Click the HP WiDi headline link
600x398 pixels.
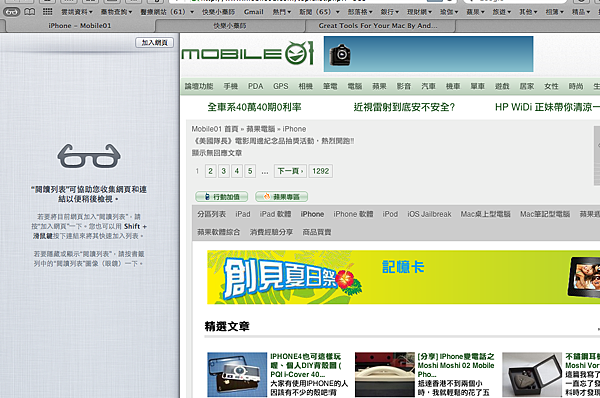(x=547, y=107)
